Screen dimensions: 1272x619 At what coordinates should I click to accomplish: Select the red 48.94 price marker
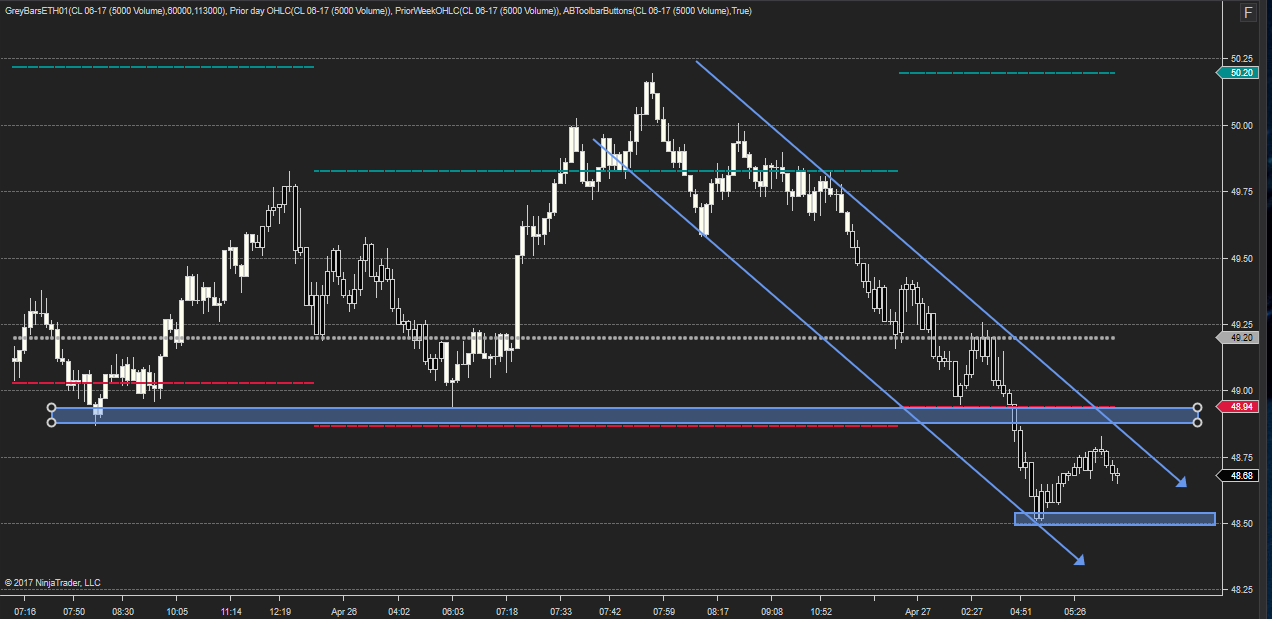click(x=1238, y=407)
